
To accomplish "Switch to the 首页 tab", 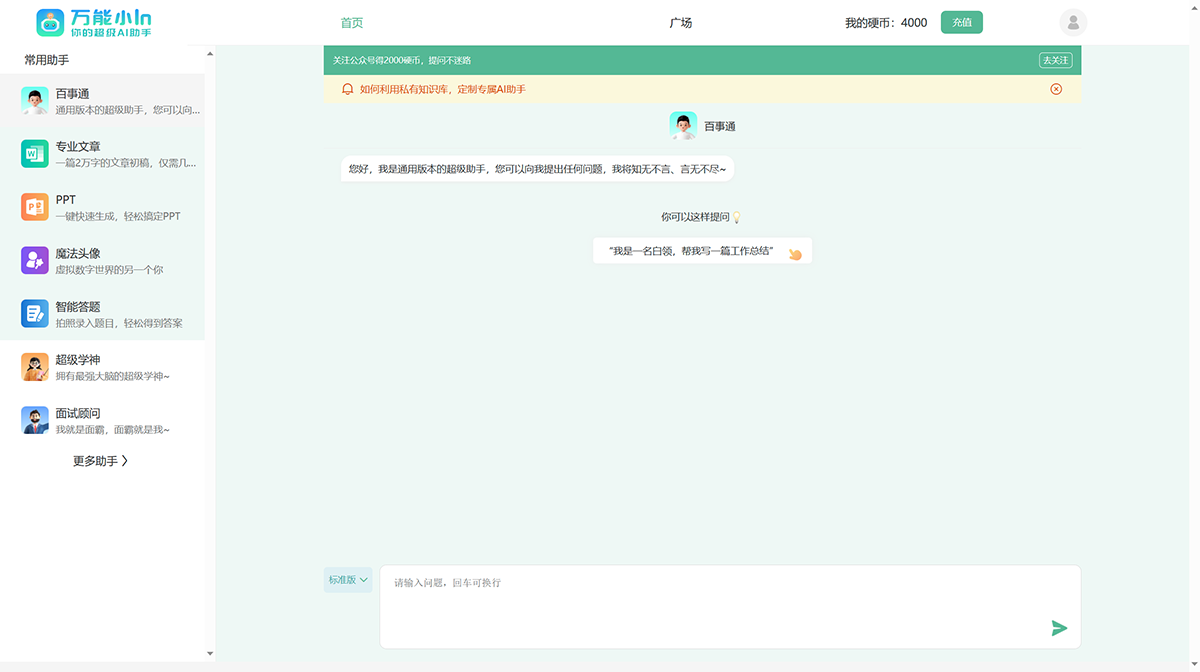I will coord(351,21).
